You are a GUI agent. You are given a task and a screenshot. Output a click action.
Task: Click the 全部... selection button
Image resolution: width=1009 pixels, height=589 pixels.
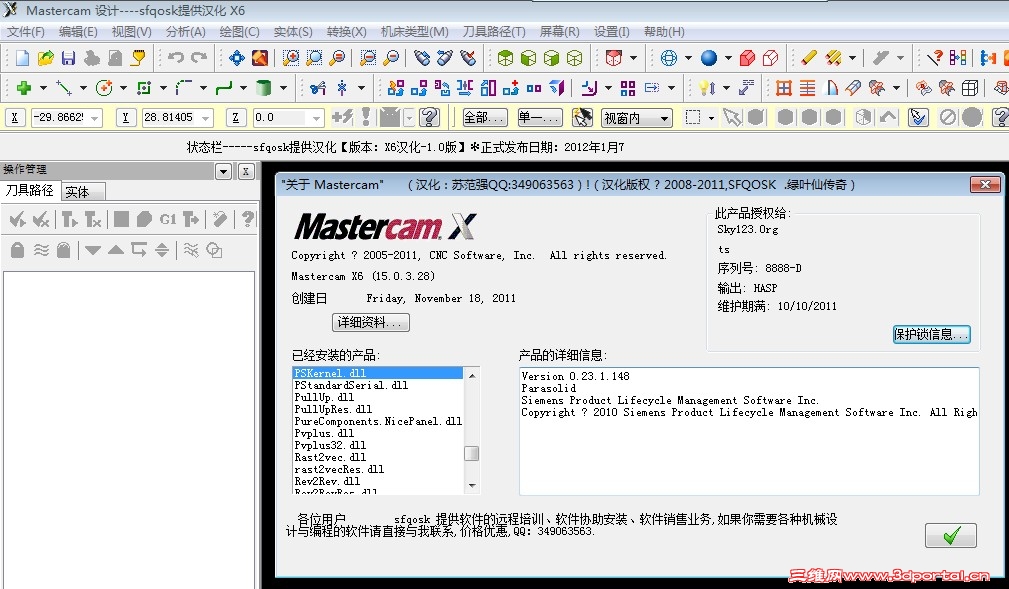[485, 117]
